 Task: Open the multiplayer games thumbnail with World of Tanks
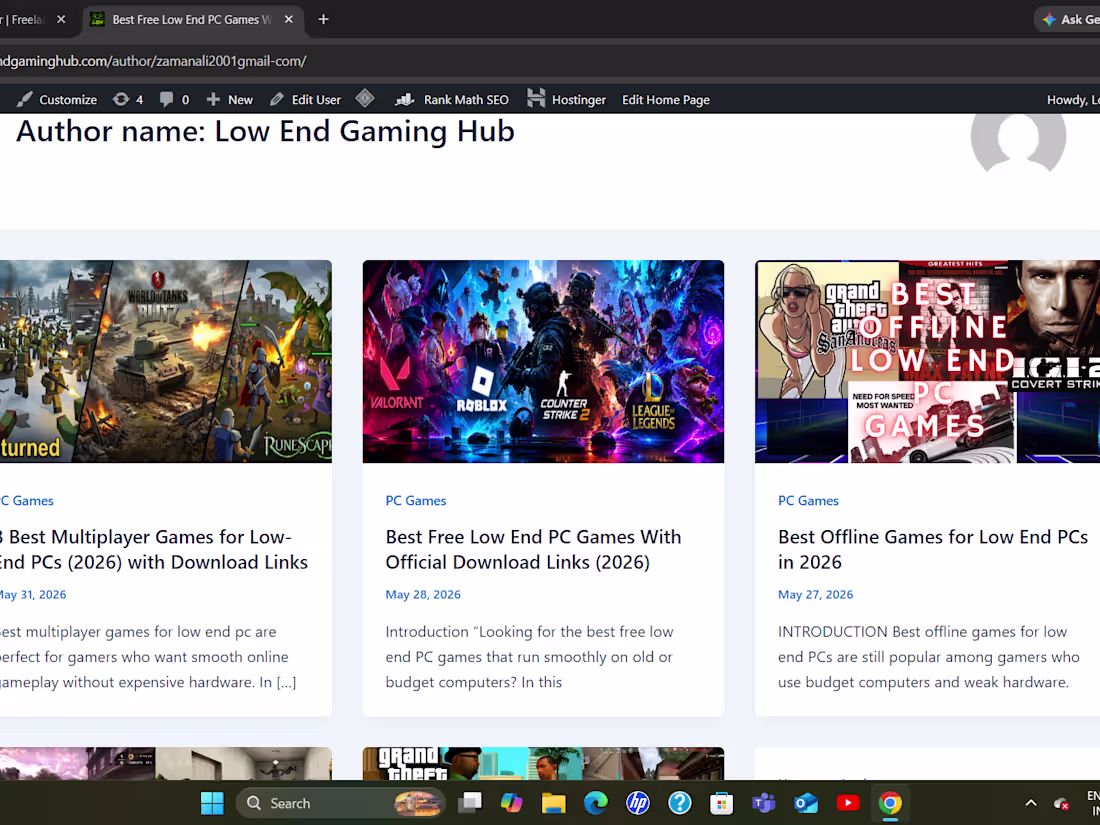pyautogui.click(x=166, y=361)
